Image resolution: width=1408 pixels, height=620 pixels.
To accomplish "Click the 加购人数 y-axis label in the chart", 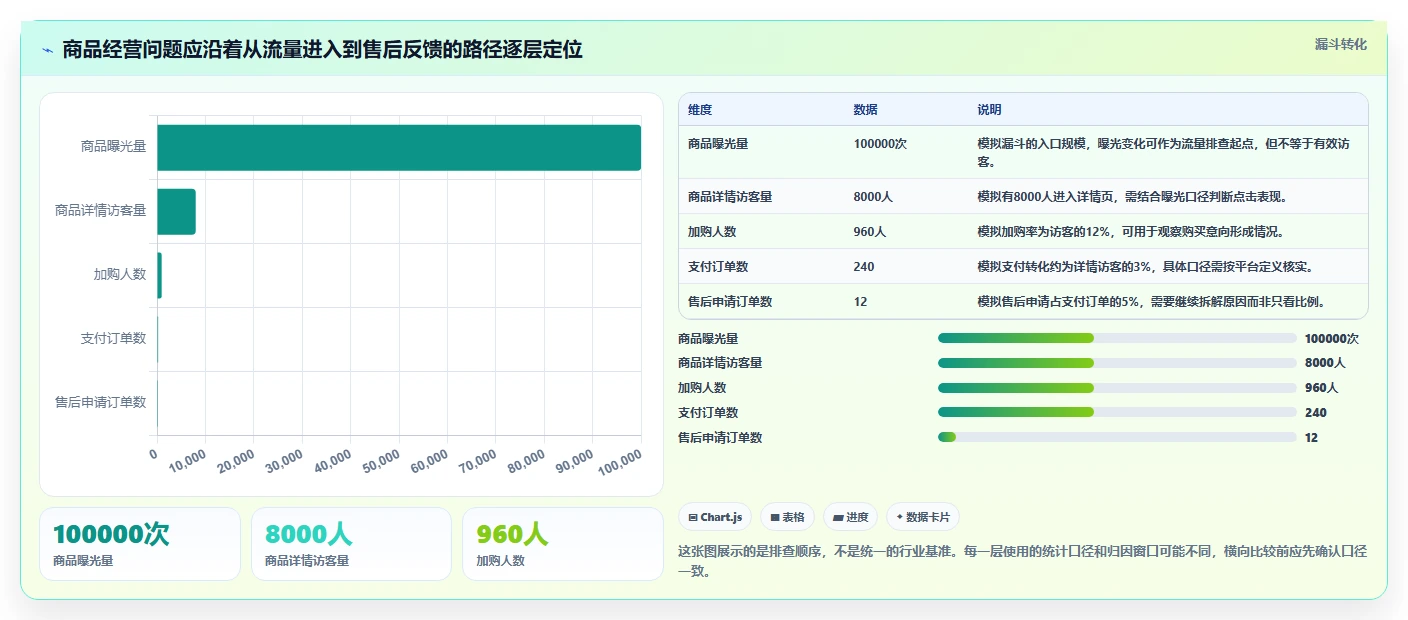I will [x=120, y=275].
